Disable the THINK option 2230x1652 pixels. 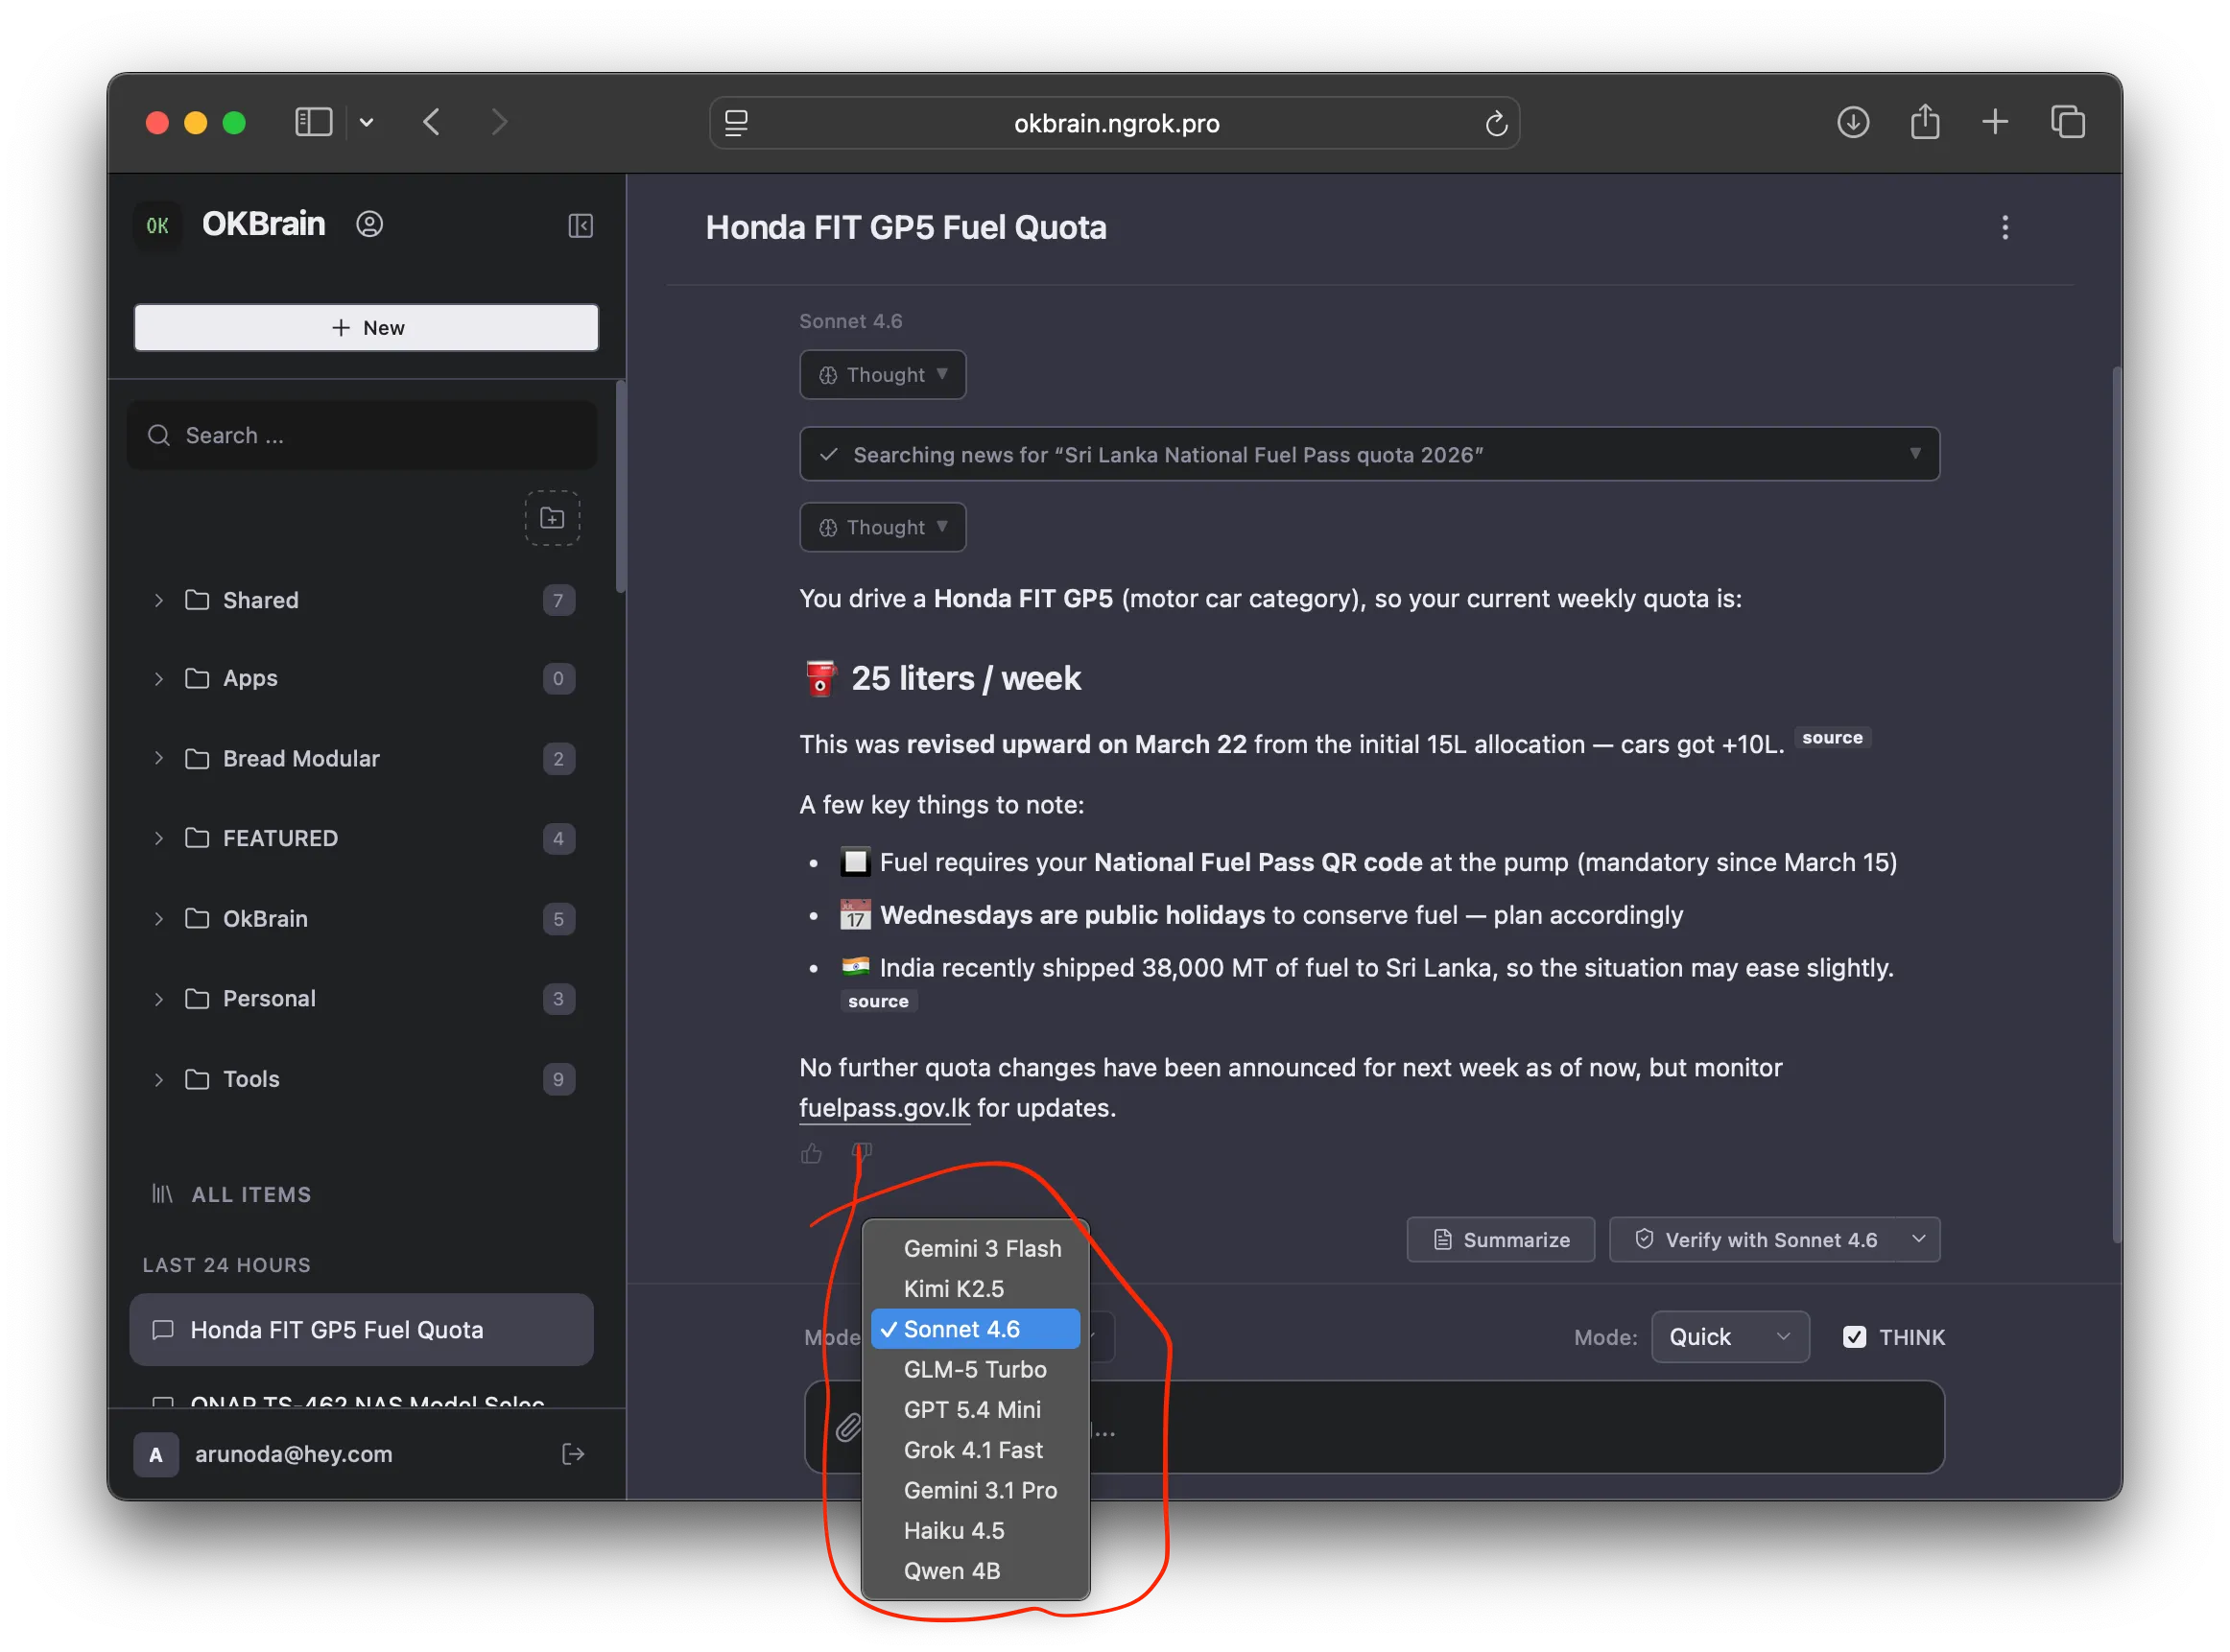click(x=1856, y=1336)
